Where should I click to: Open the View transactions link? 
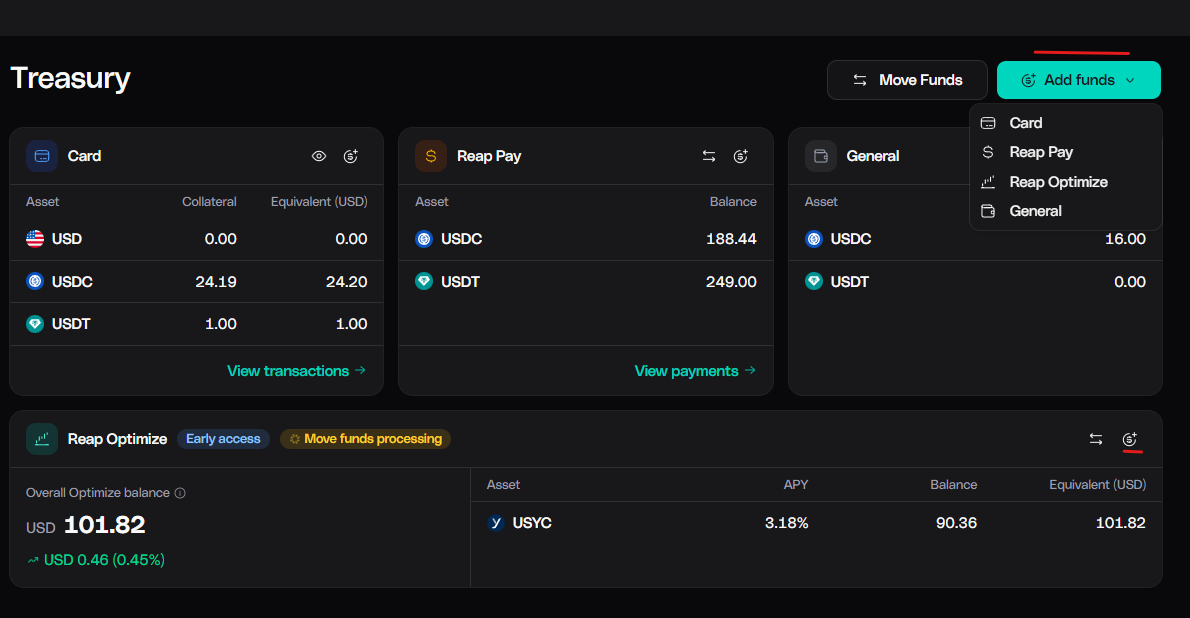pos(297,370)
